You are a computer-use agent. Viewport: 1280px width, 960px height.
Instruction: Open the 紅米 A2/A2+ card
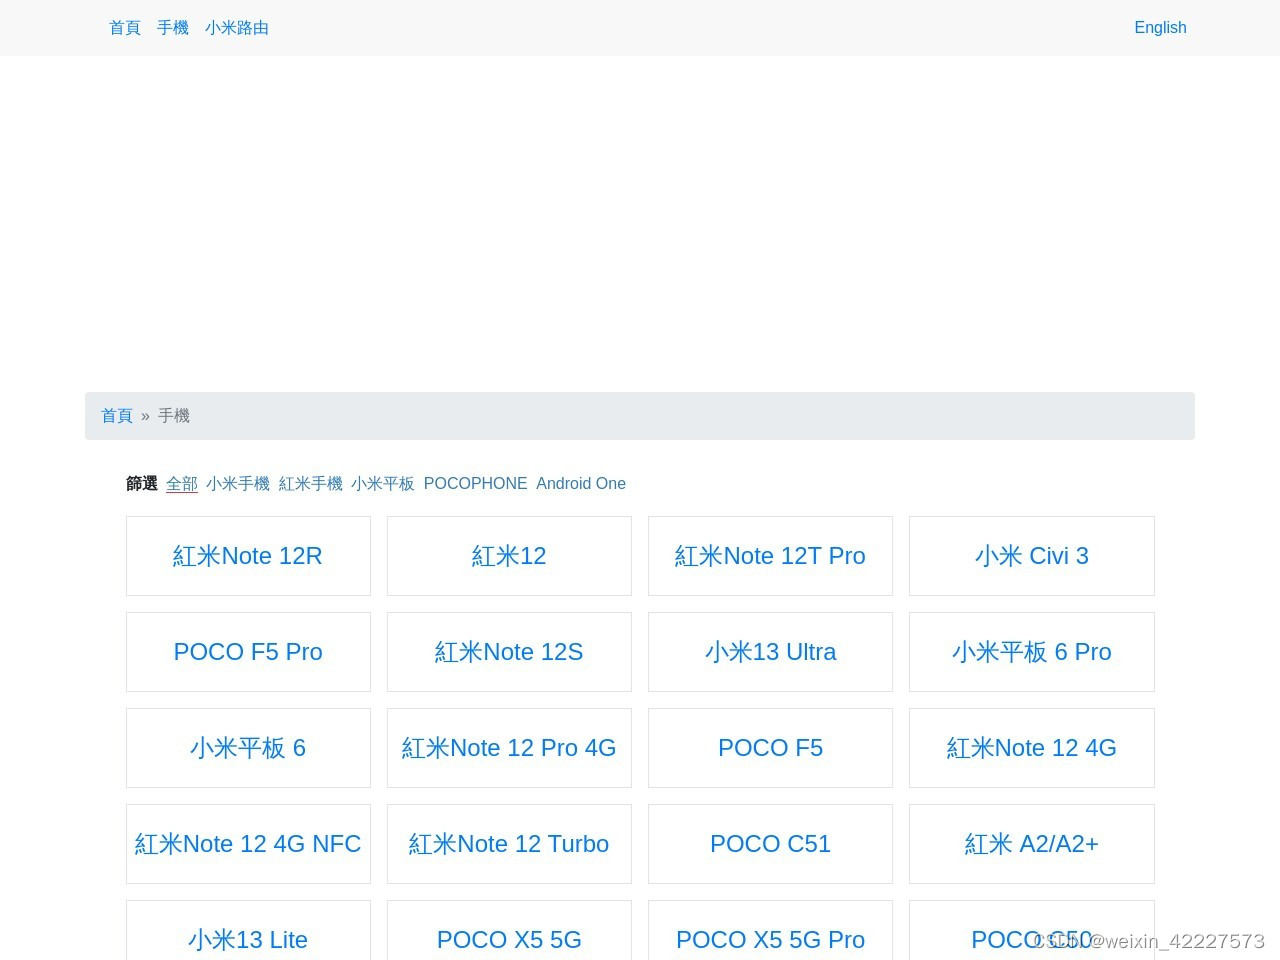tap(1032, 844)
